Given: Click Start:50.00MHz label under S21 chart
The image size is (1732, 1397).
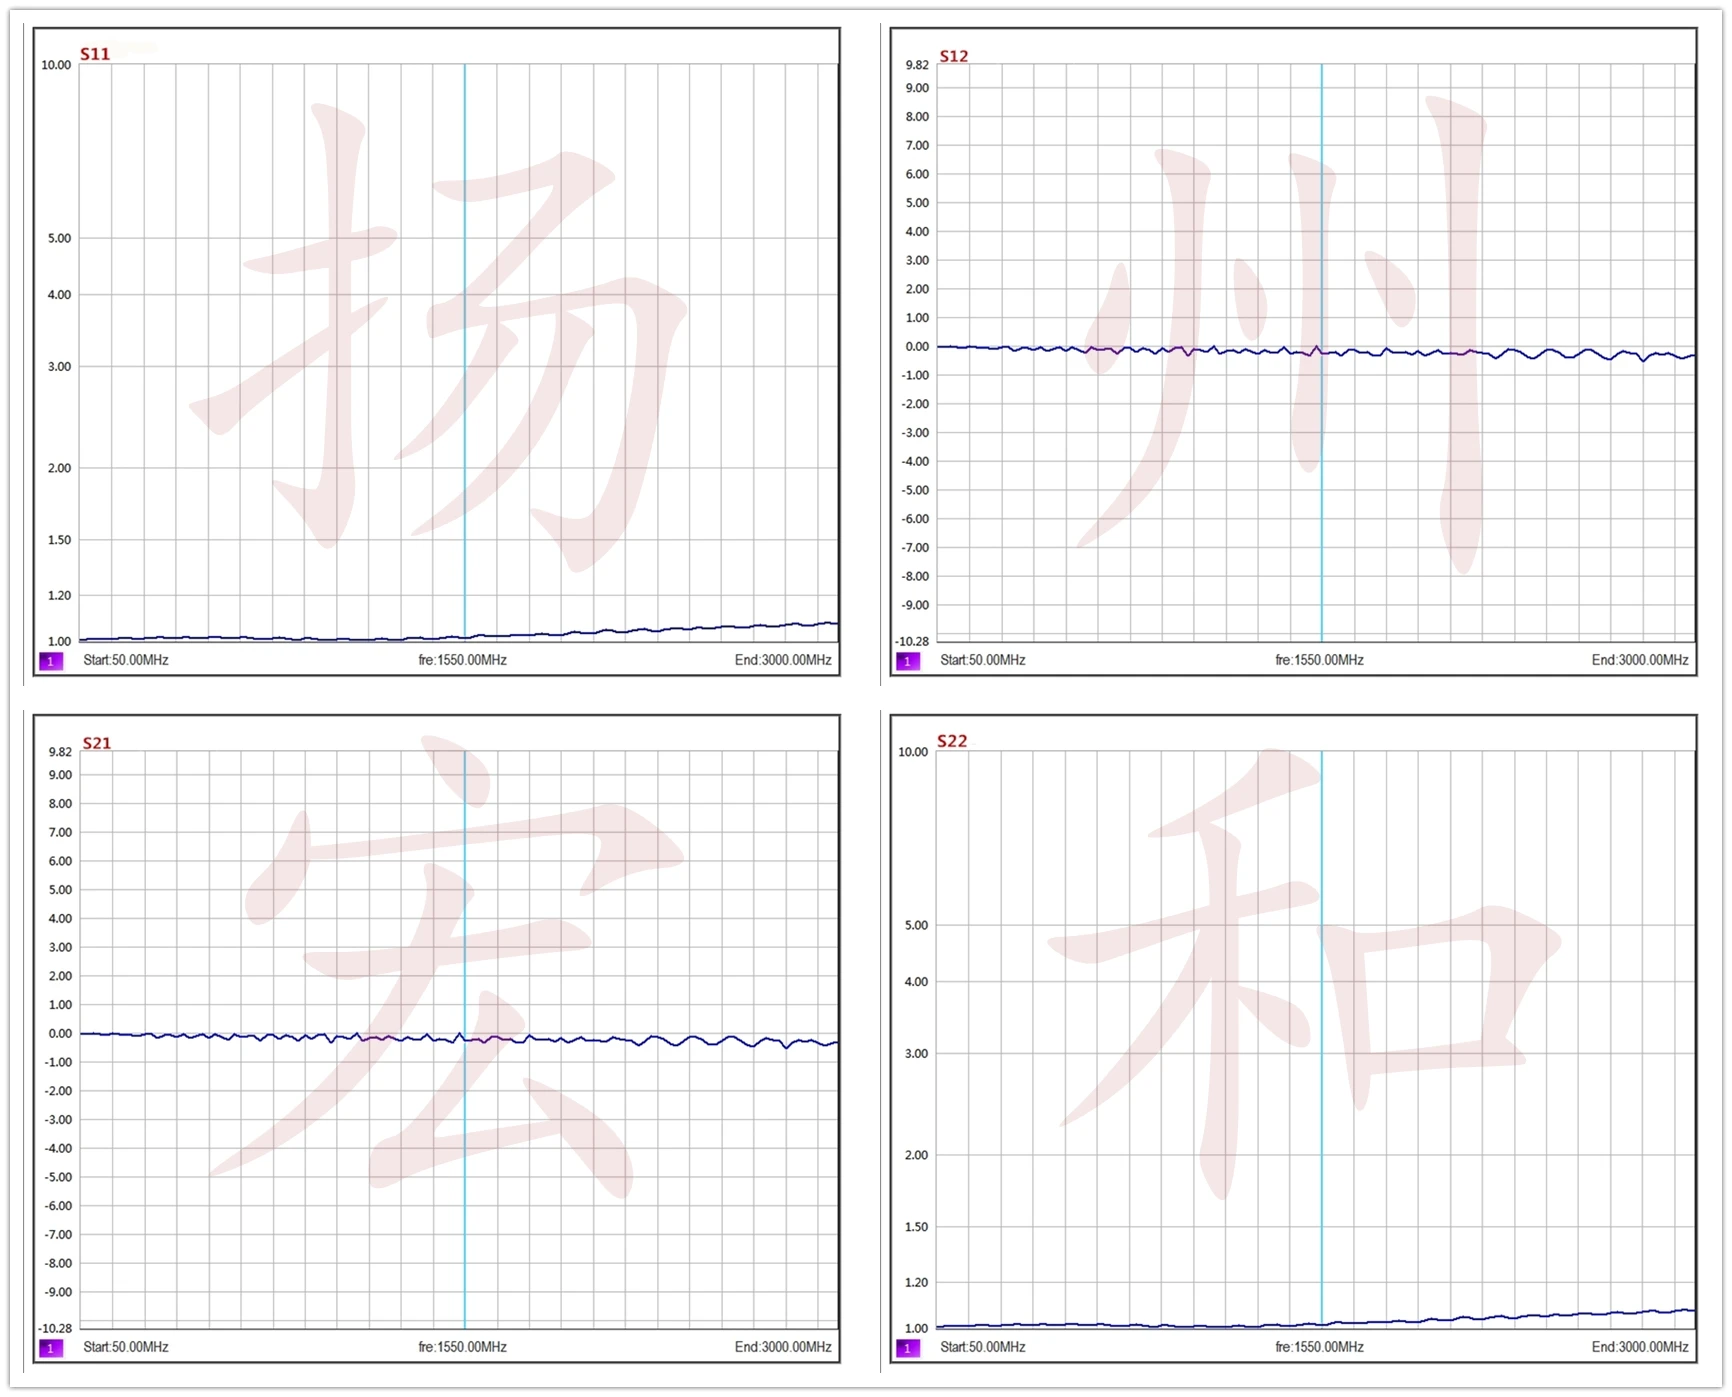Looking at the screenshot, I should [126, 1347].
